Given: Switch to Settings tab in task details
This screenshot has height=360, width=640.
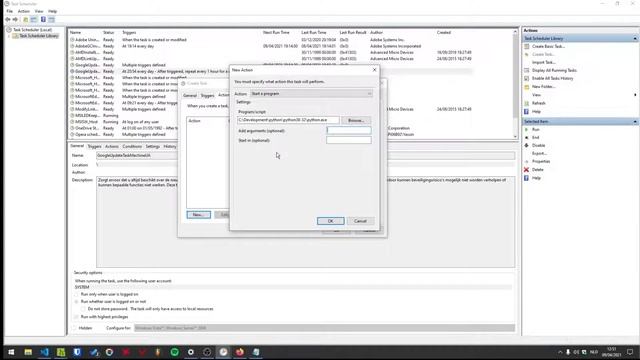Looking at the screenshot, I should [x=153, y=146].
